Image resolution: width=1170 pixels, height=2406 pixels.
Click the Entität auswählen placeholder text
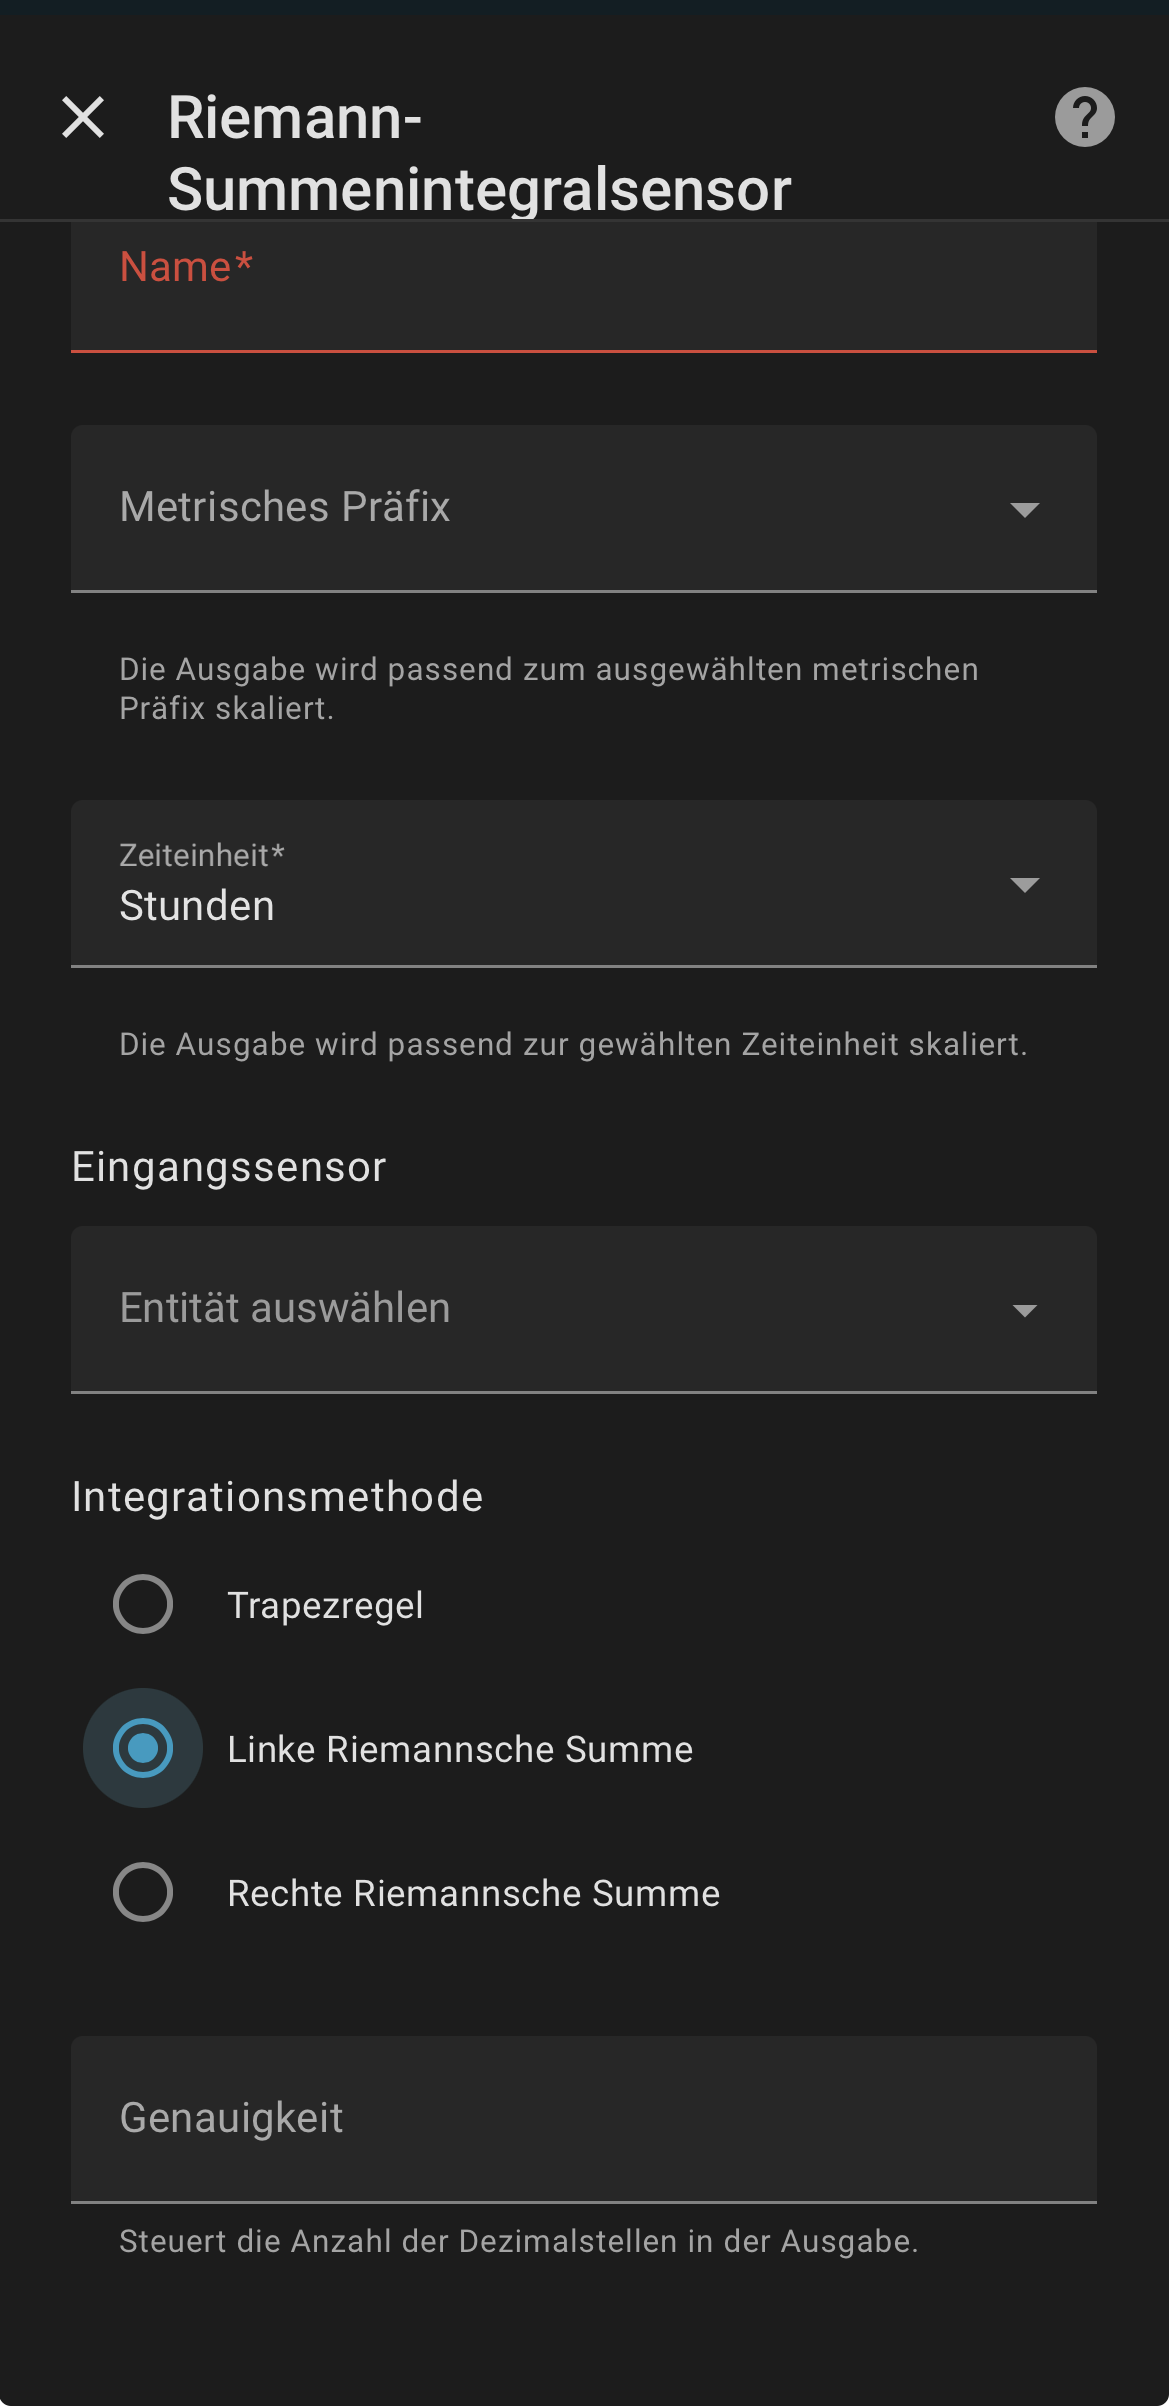[x=285, y=1308]
